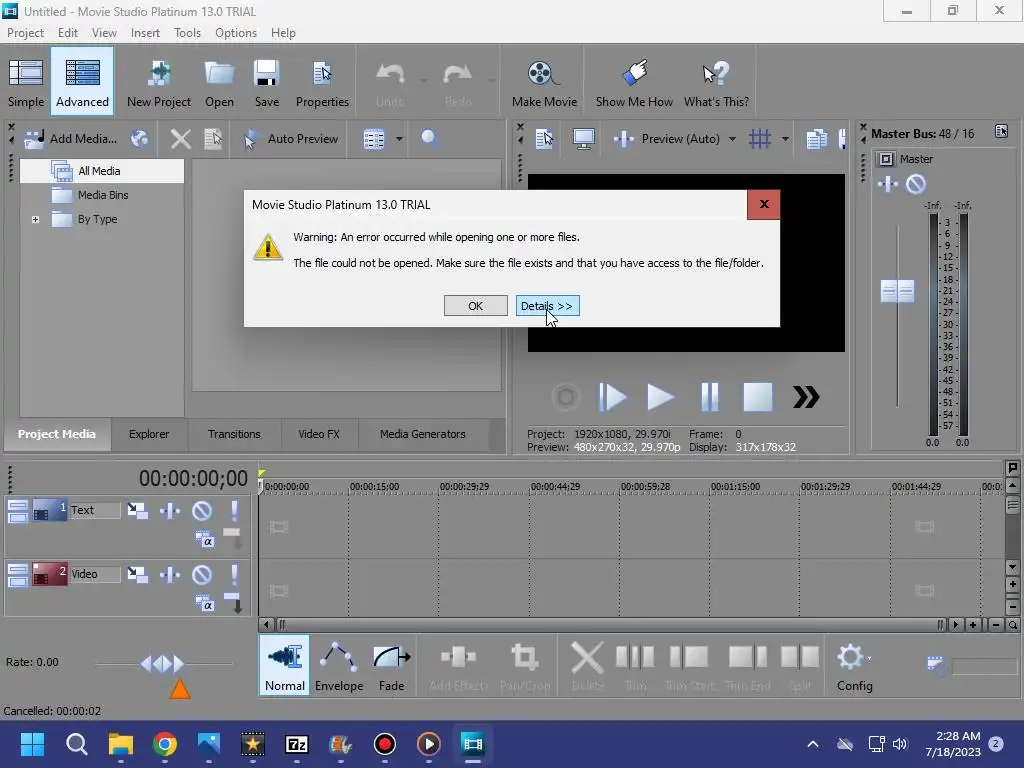Open the Tools menu
The height and width of the screenshot is (768, 1024).
click(x=187, y=33)
